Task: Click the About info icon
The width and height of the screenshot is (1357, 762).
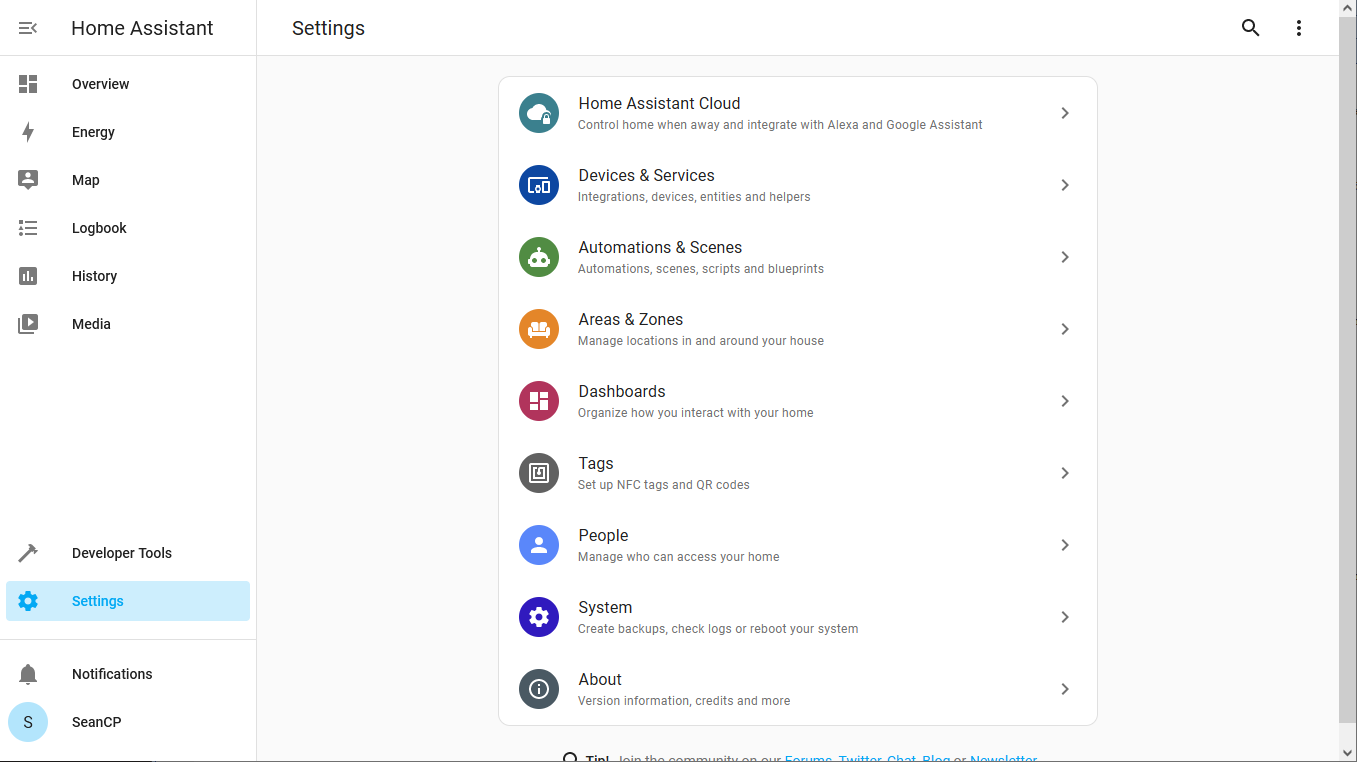Action: [539, 689]
